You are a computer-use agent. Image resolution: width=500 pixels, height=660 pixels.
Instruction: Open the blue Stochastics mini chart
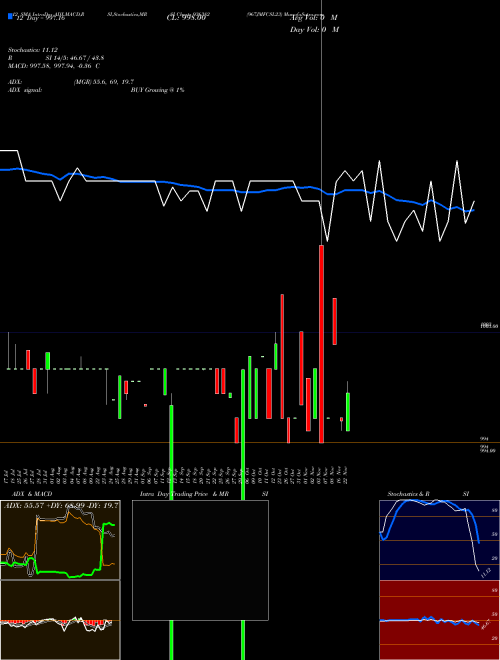tap(439, 540)
